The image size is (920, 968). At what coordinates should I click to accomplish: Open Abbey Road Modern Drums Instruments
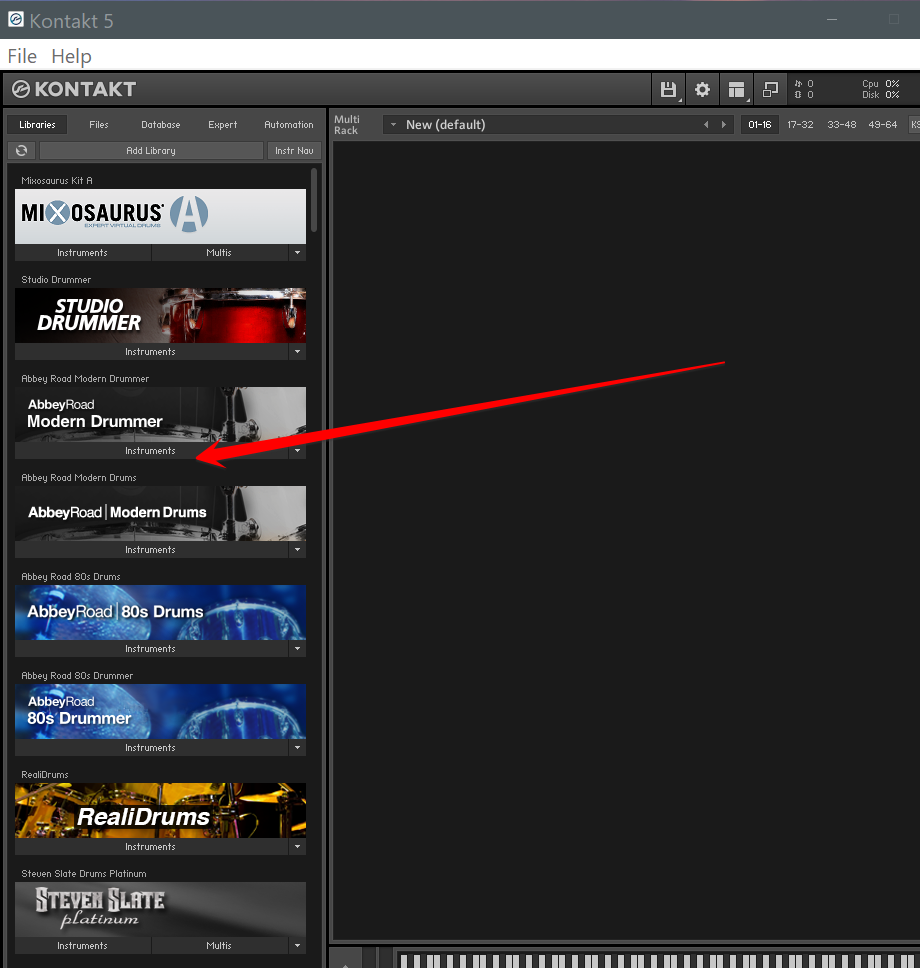[x=151, y=549]
